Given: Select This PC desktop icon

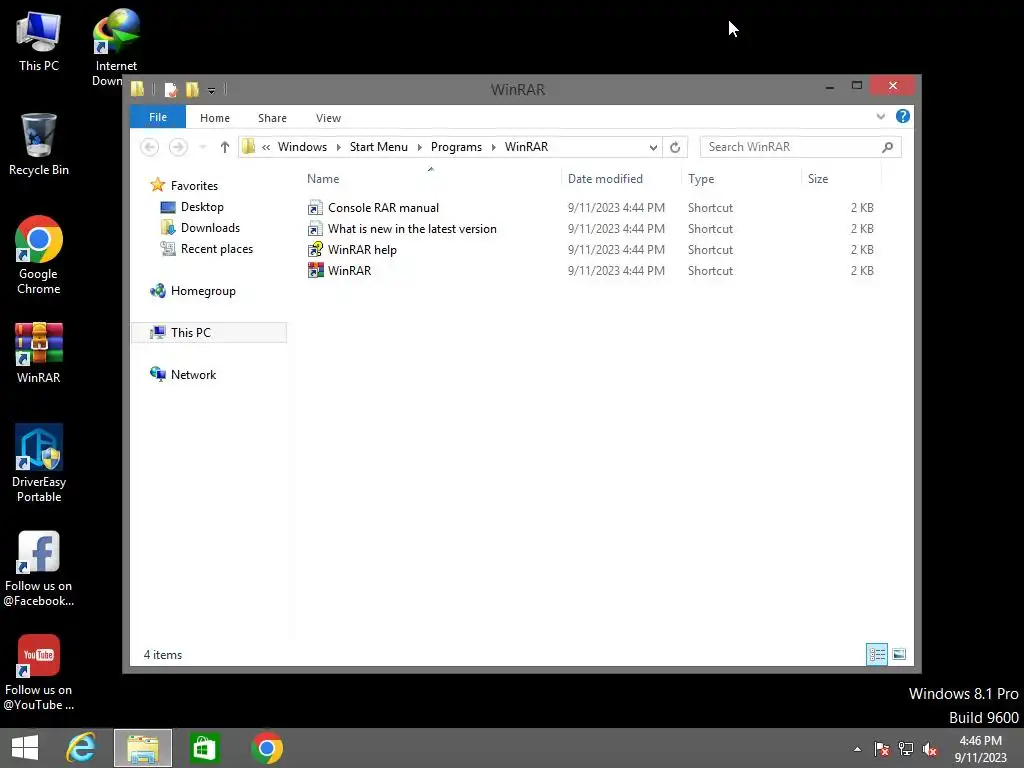Looking at the screenshot, I should click(39, 40).
